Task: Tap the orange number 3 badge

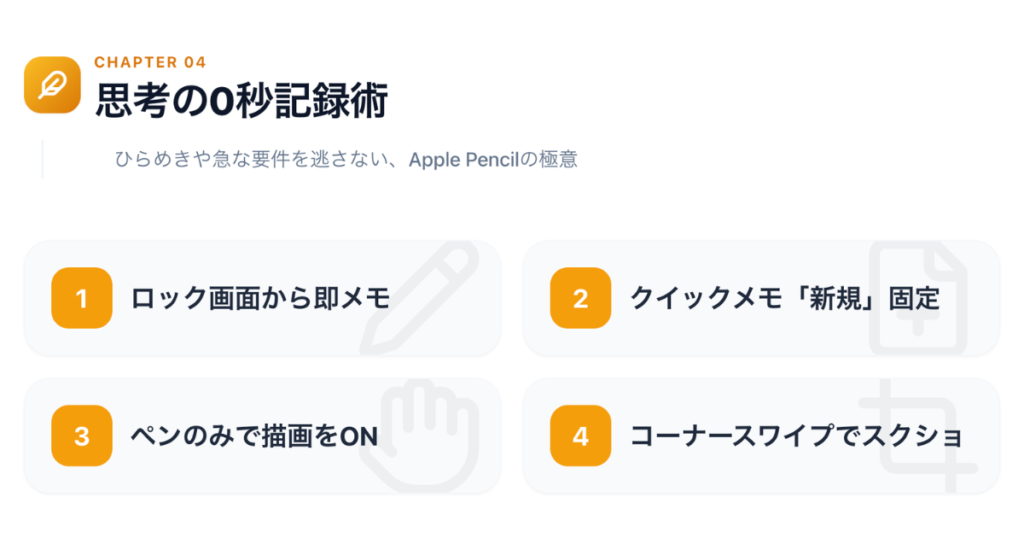Action: point(81,436)
